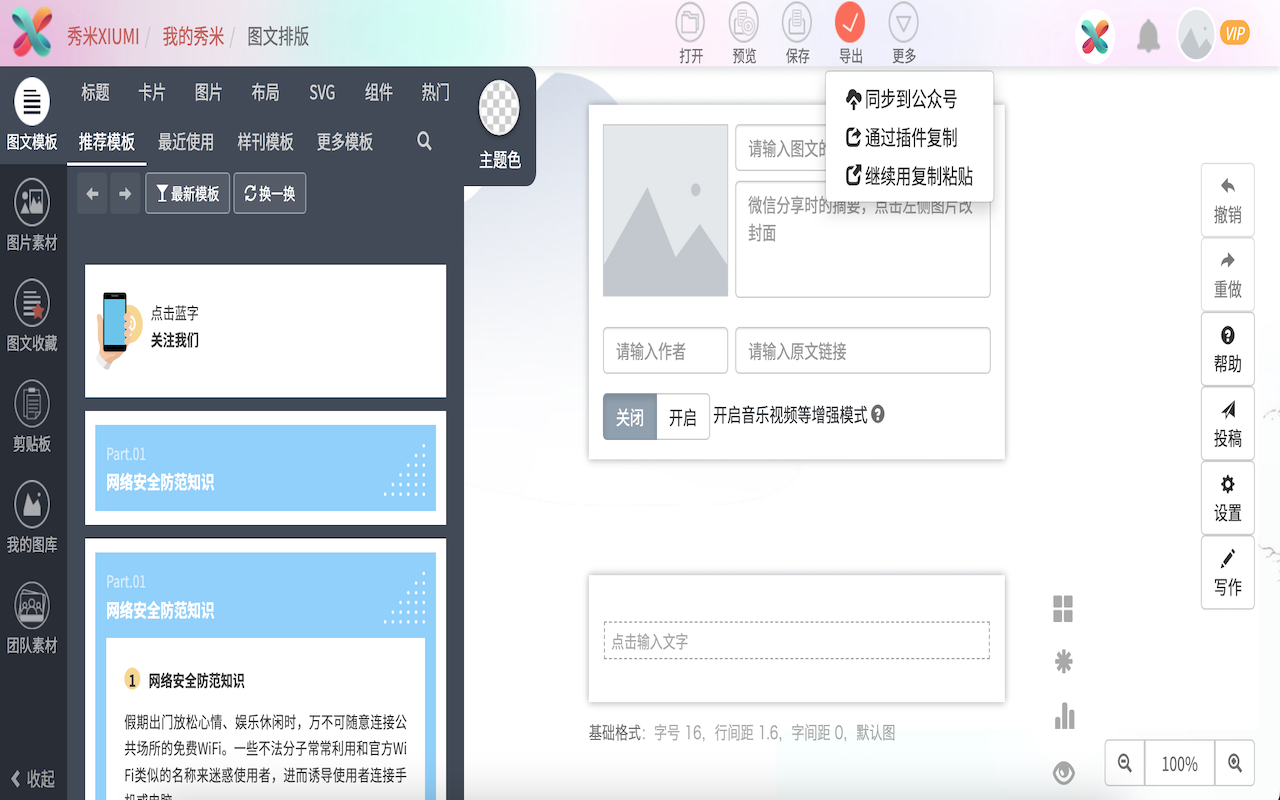The height and width of the screenshot is (800, 1280).
Task: Redo with the 重做 icon
Action: tap(1227, 274)
